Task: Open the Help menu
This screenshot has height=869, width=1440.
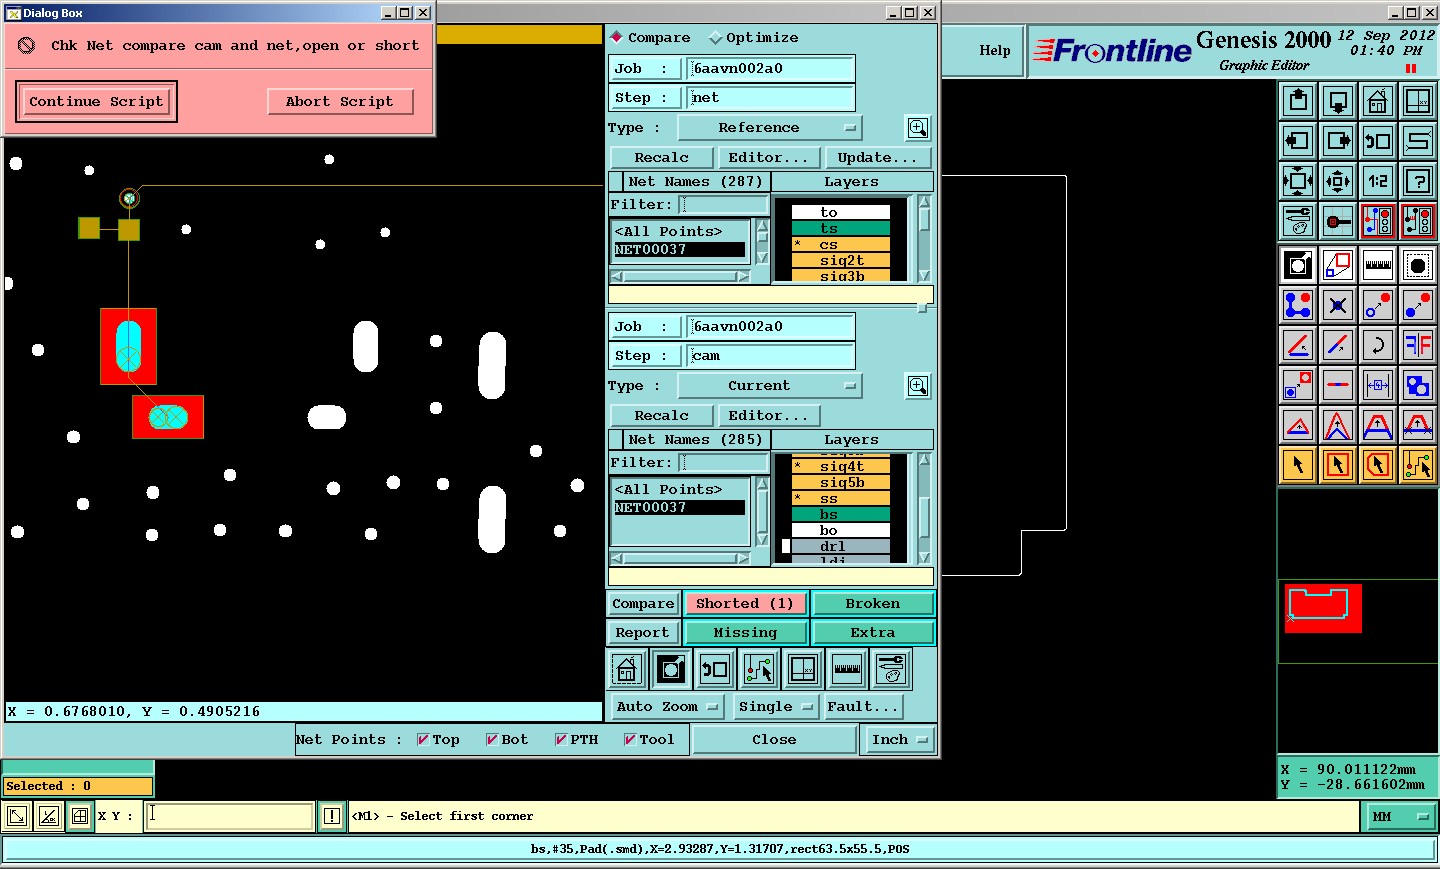Action: click(x=994, y=50)
